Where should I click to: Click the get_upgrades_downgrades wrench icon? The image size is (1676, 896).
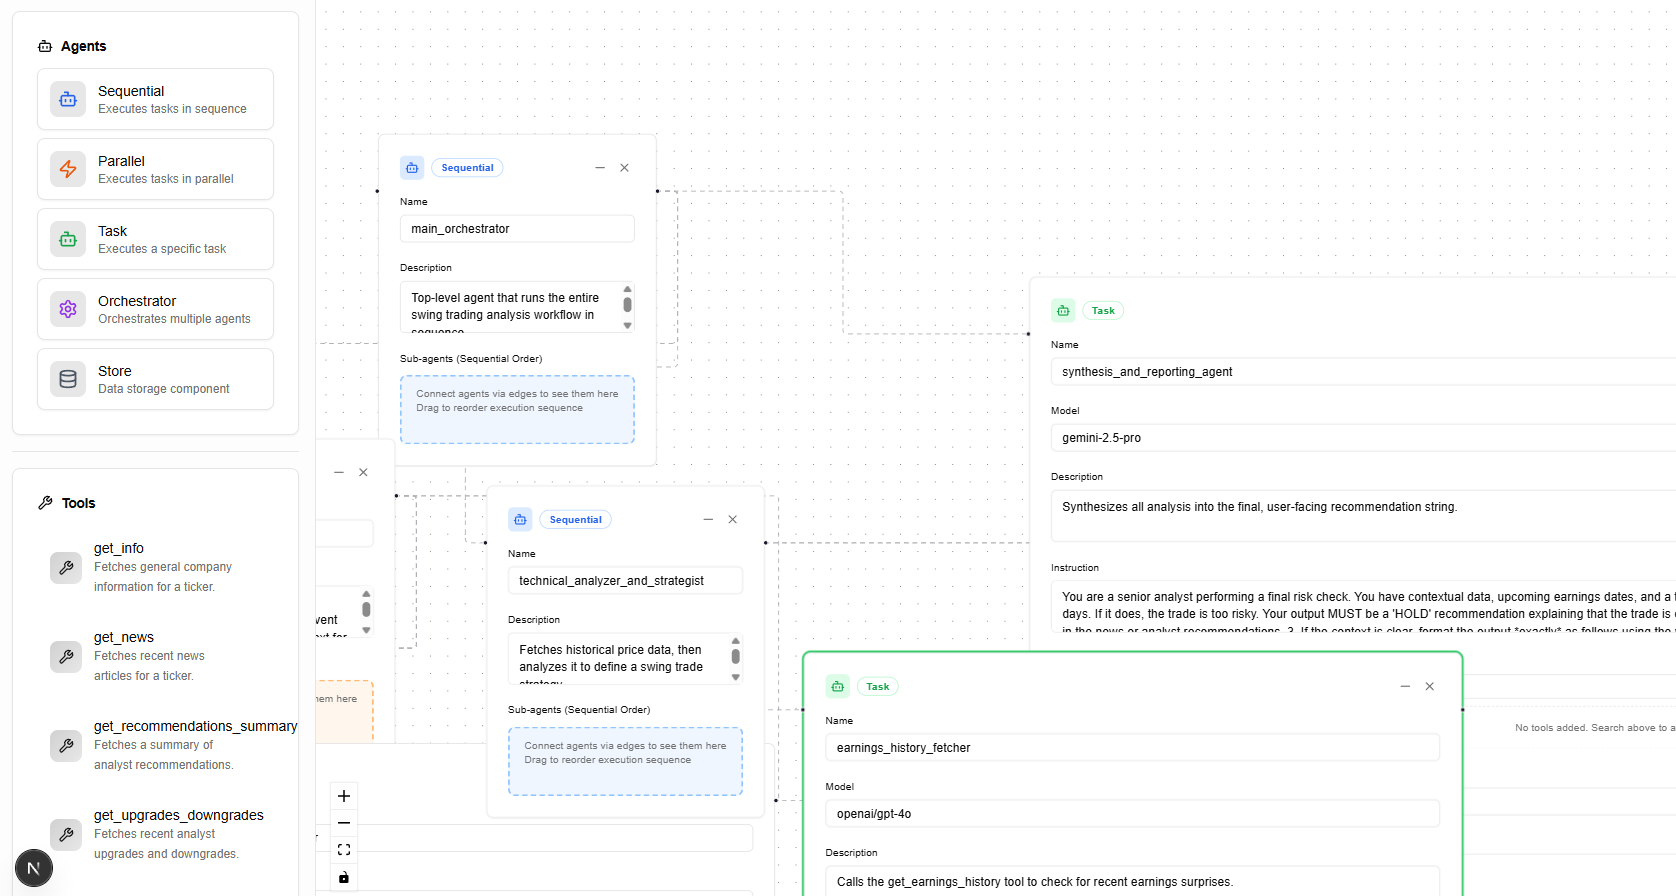66,834
